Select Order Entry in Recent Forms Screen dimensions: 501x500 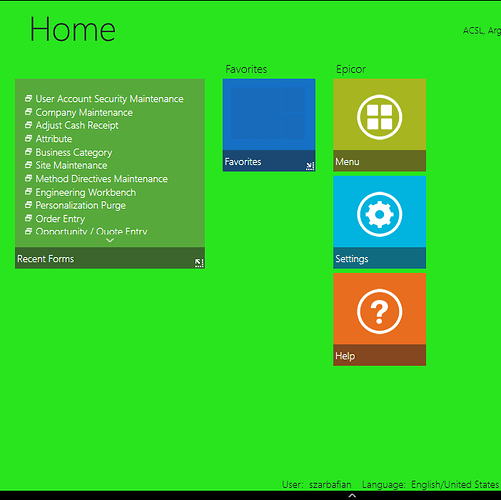tap(60, 219)
